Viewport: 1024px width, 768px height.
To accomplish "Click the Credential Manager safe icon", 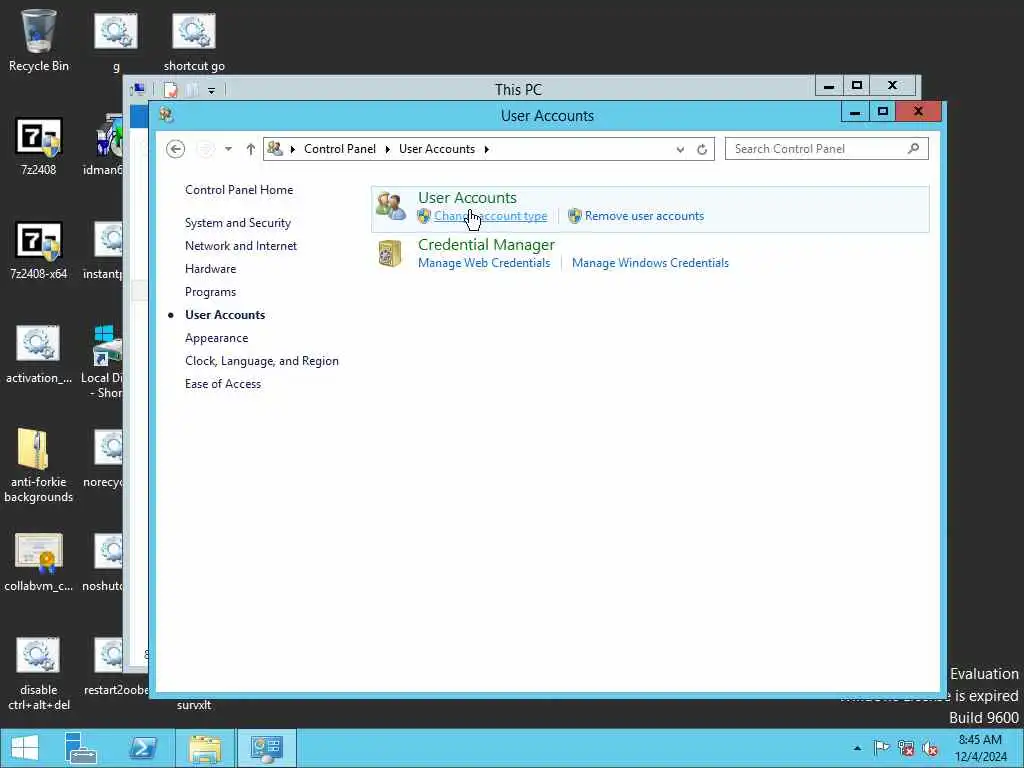I will (x=390, y=253).
